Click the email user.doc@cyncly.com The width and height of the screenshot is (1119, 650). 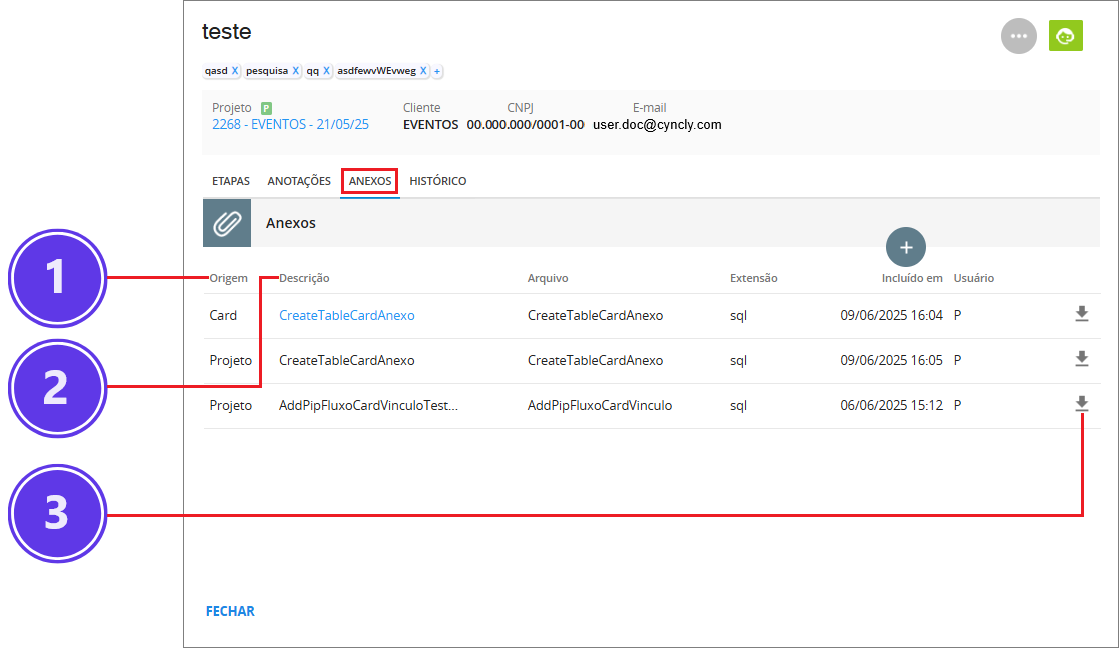tap(657, 124)
